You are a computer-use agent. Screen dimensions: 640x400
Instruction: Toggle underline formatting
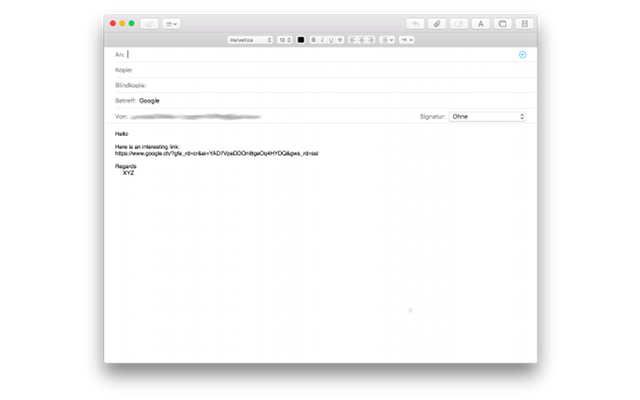coord(331,40)
